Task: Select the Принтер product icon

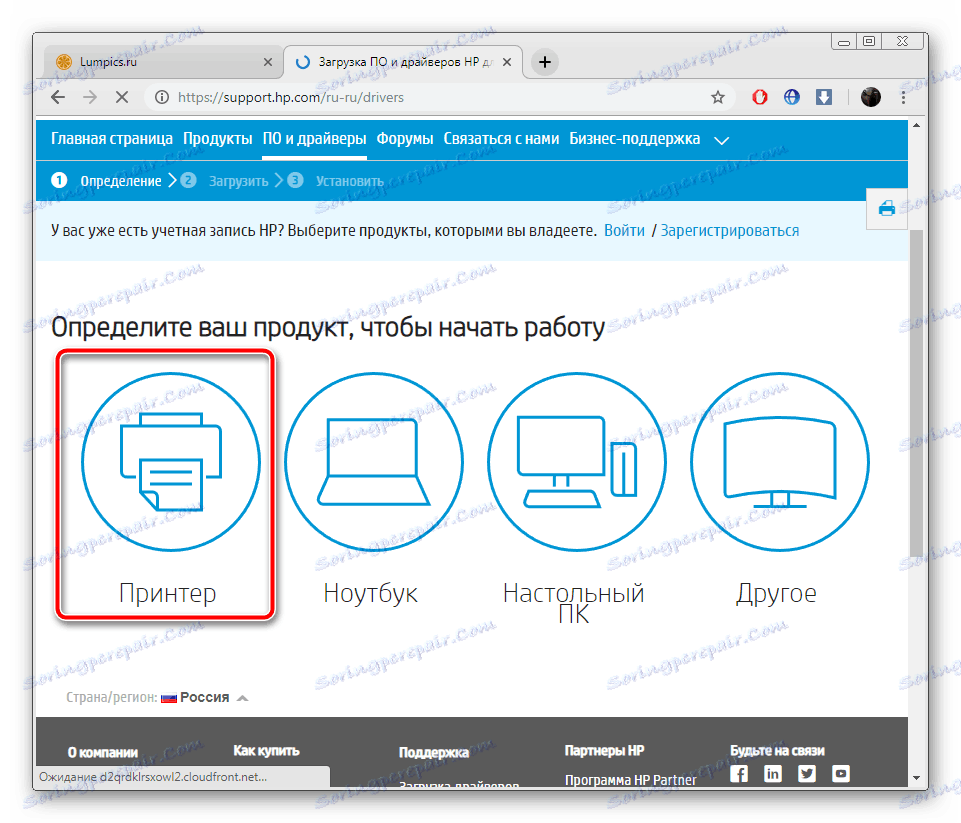Action: pyautogui.click(x=170, y=461)
